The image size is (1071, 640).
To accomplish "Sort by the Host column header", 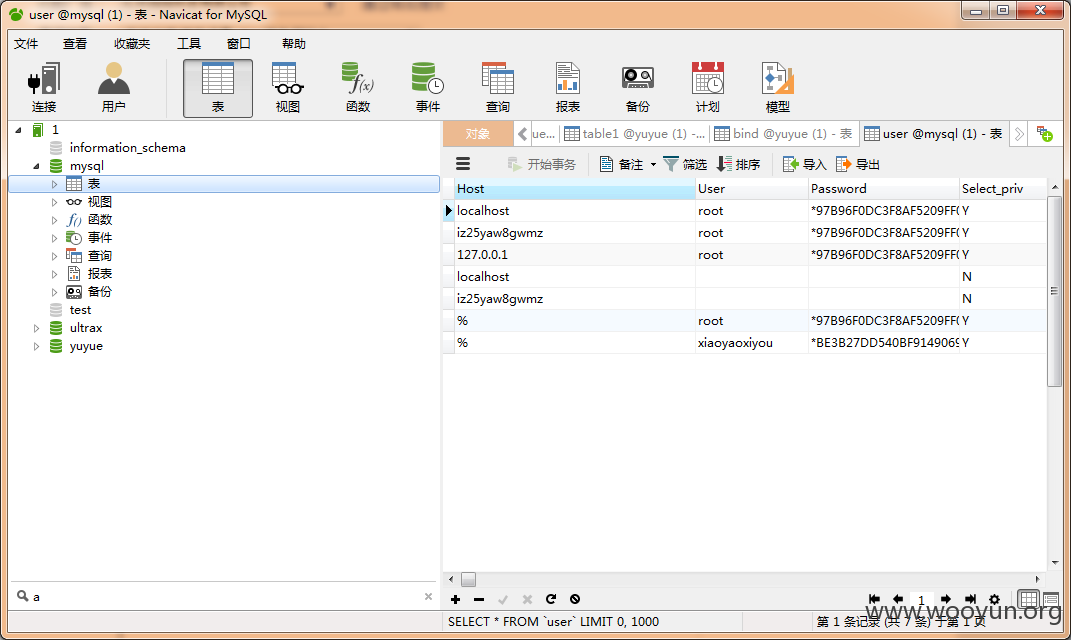I will click(x=575, y=189).
